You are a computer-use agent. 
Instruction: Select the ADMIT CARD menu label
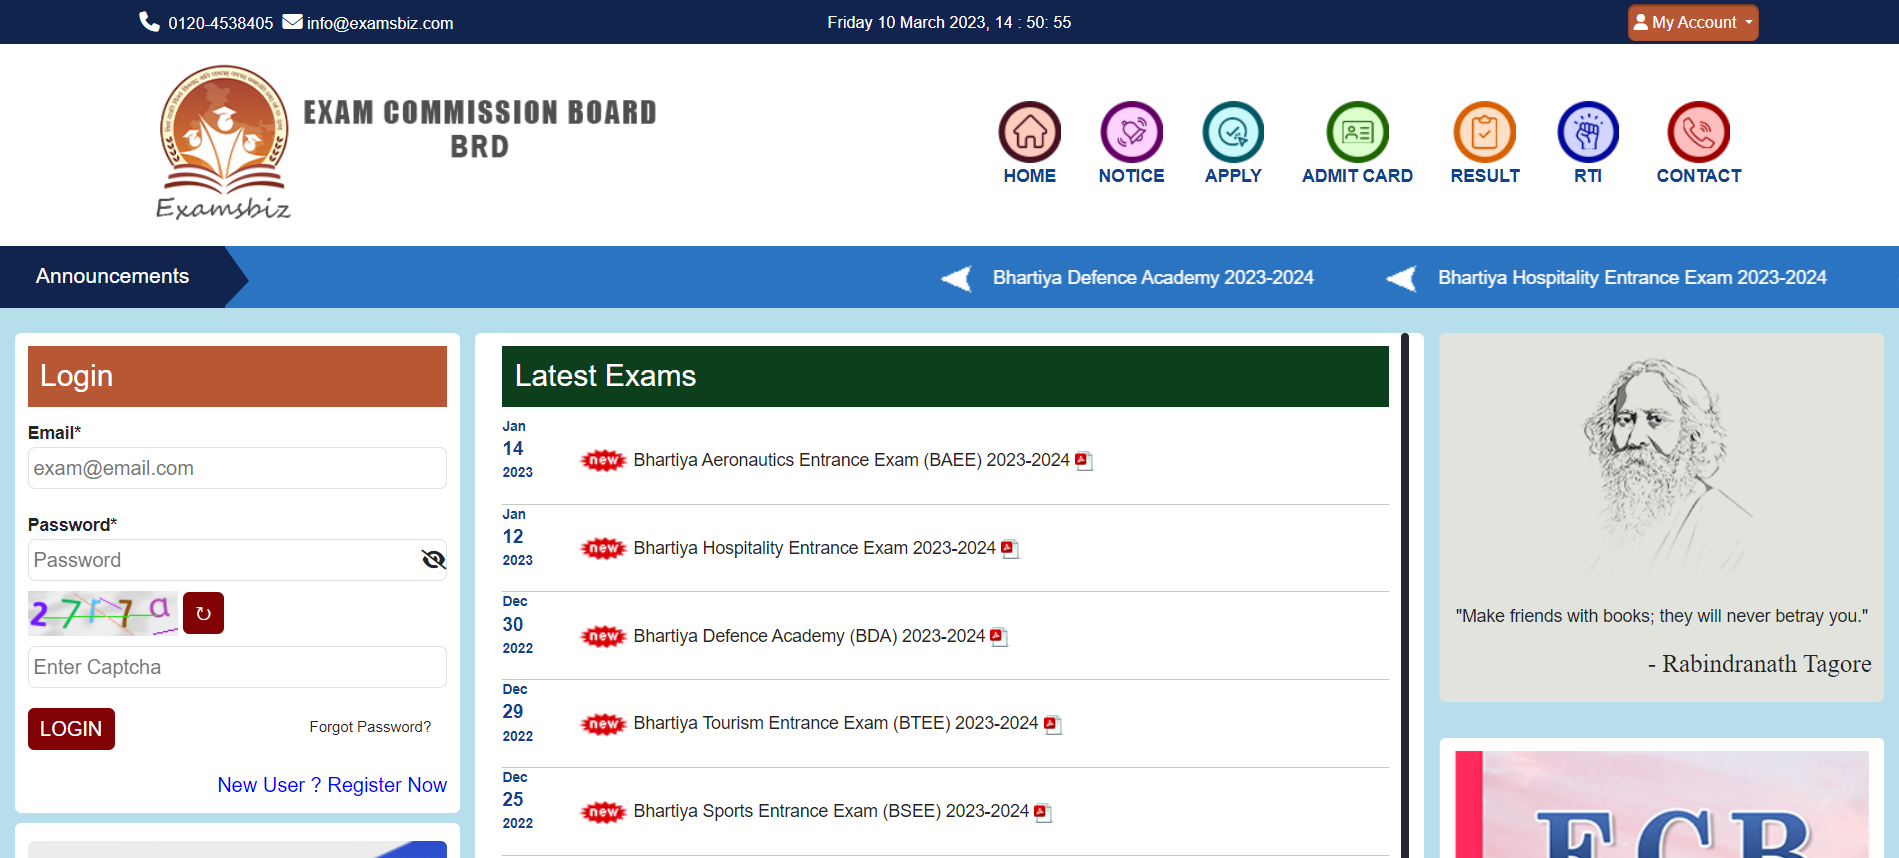coord(1357,176)
